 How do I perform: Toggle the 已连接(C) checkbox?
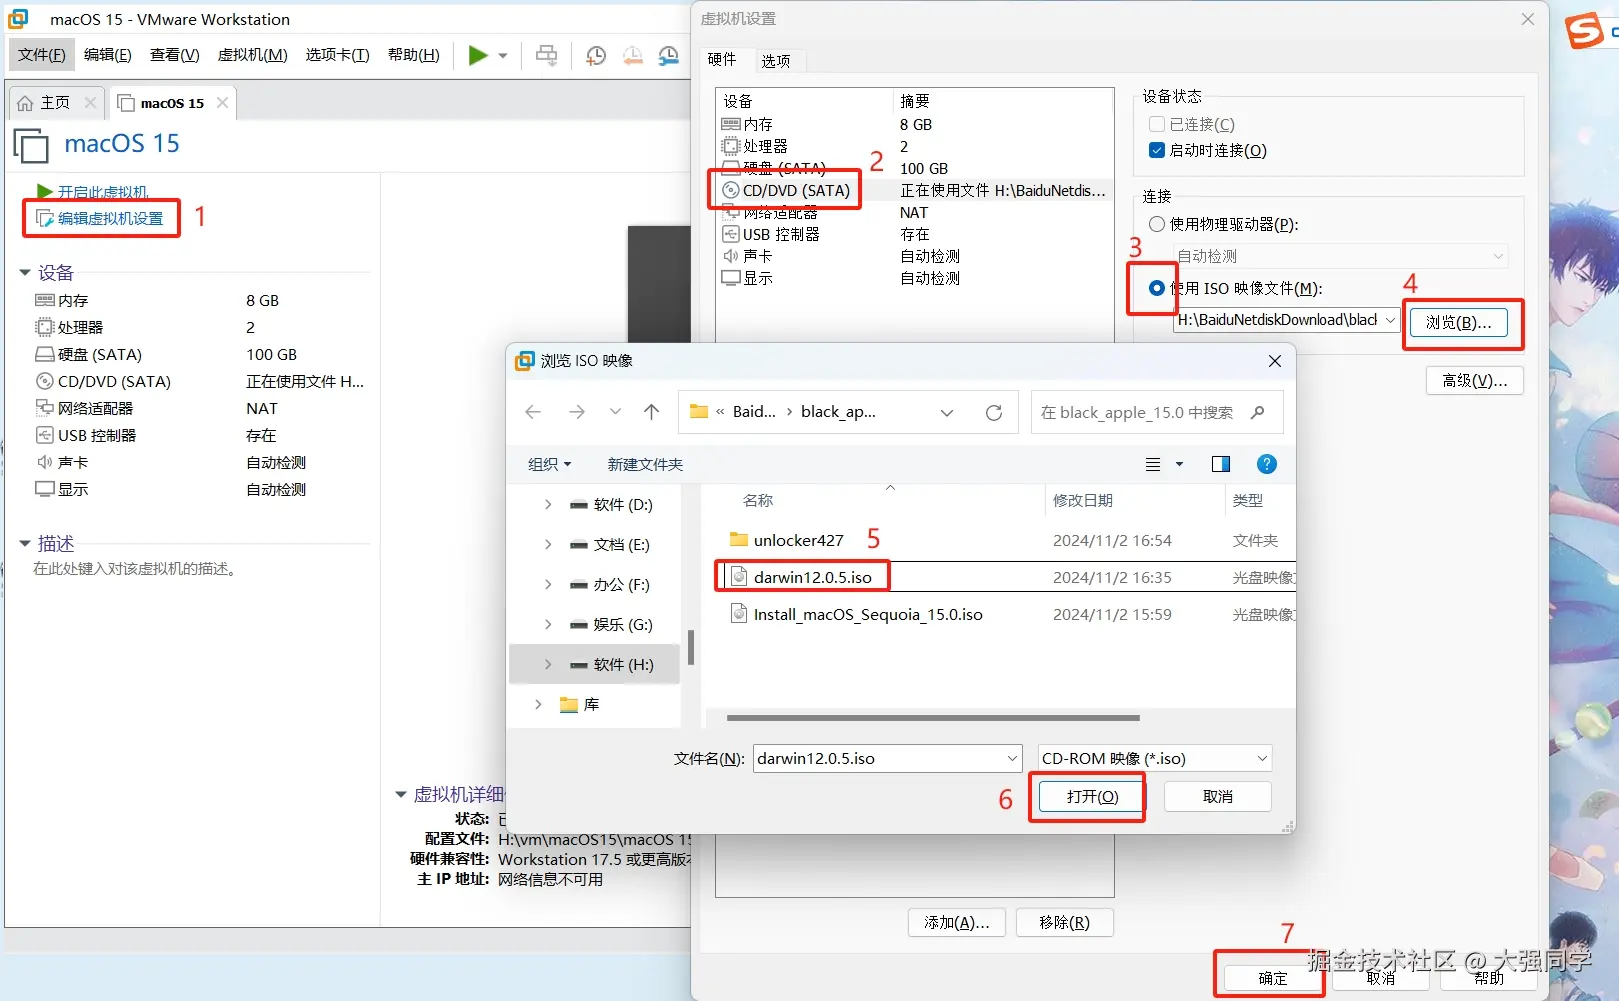coord(1157,124)
